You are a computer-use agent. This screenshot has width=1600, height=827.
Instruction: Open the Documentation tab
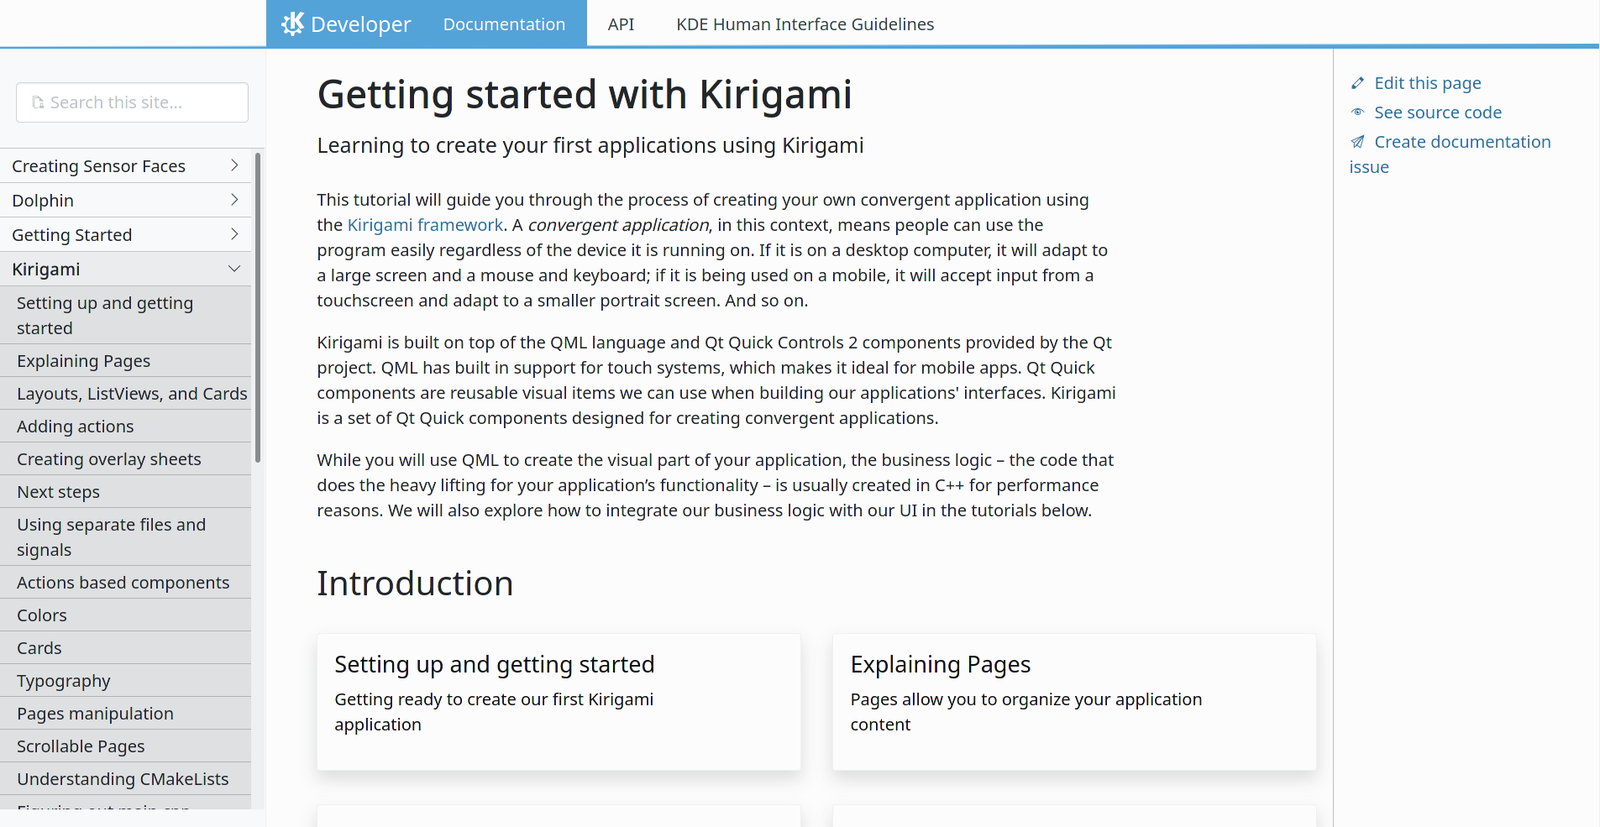pyautogui.click(x=504, y=24)
